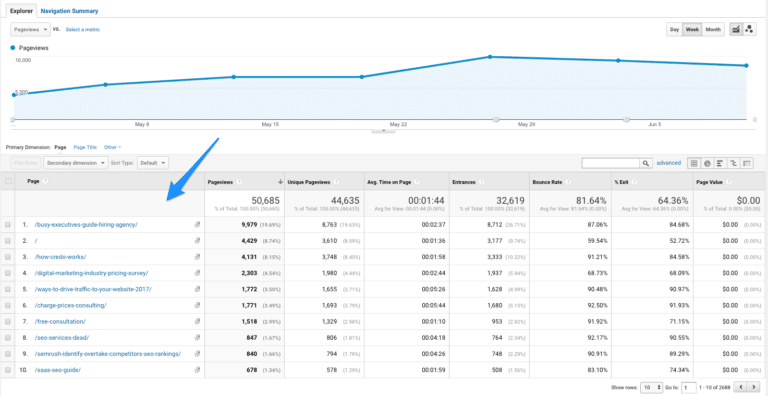Image resolution: width=768 pixels, height=396 pixels.
Task: Check the box for /how-credo-works/ row
Action: click(x=7, y=257)
